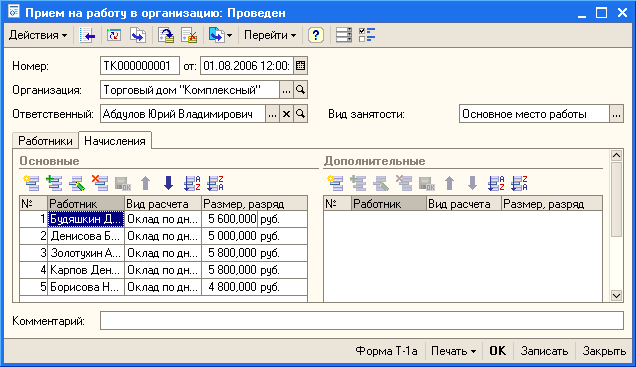Screen dimensions: 636x367
Task: Click the post document icon in toolbar
Action: [166, 35]
